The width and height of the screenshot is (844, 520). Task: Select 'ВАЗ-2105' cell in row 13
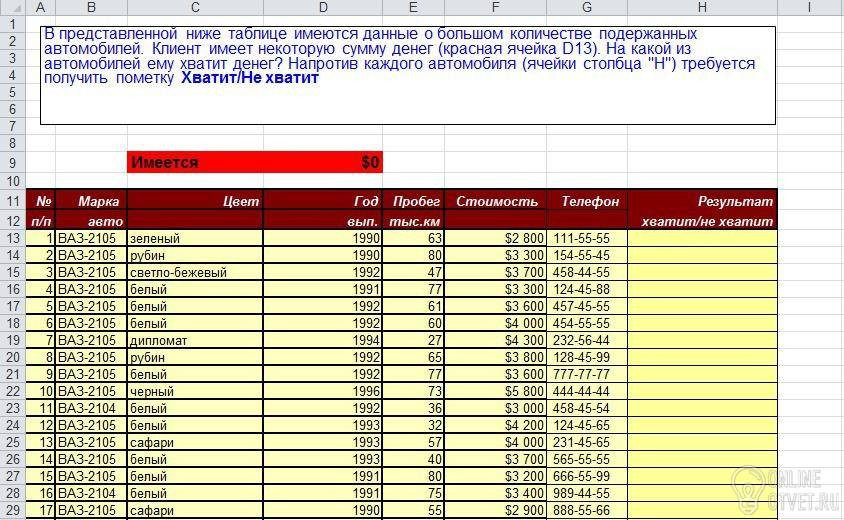click(92, 238)
